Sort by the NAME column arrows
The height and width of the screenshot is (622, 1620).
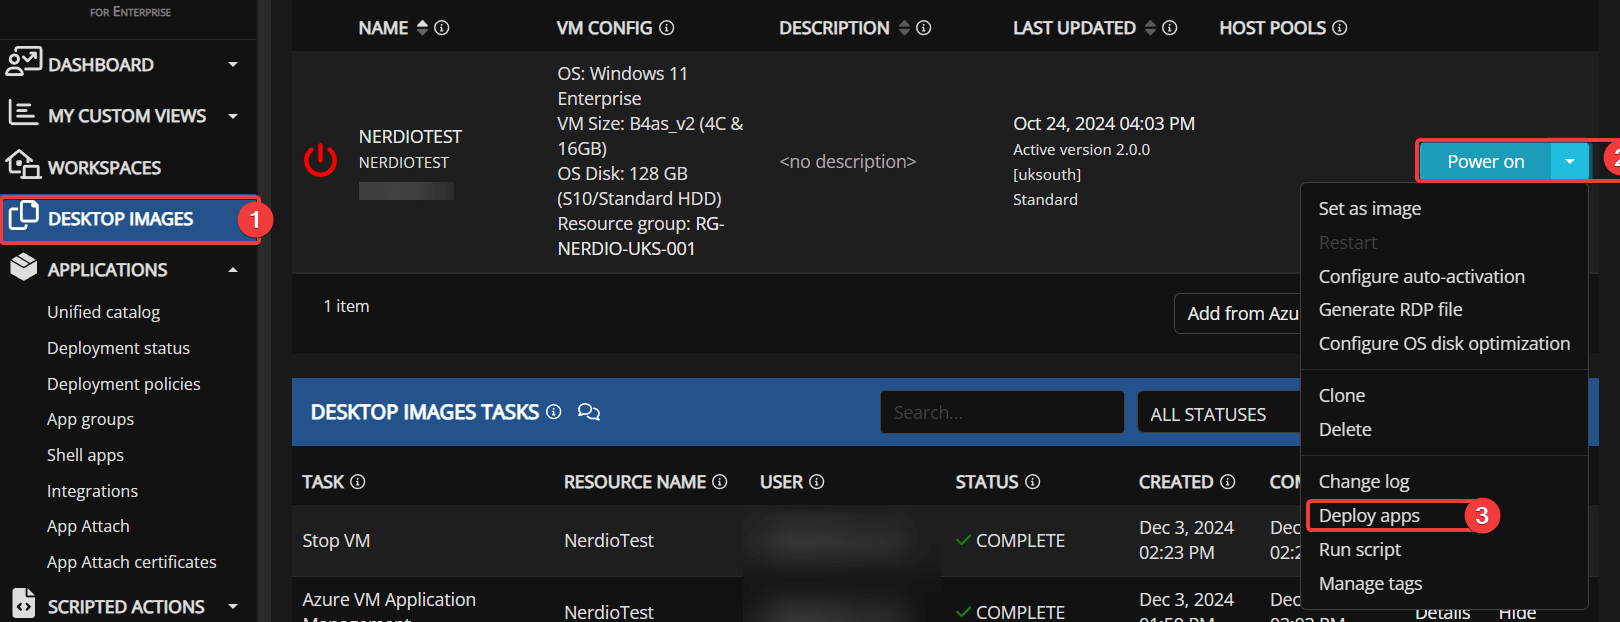click(x=422, y=28)
